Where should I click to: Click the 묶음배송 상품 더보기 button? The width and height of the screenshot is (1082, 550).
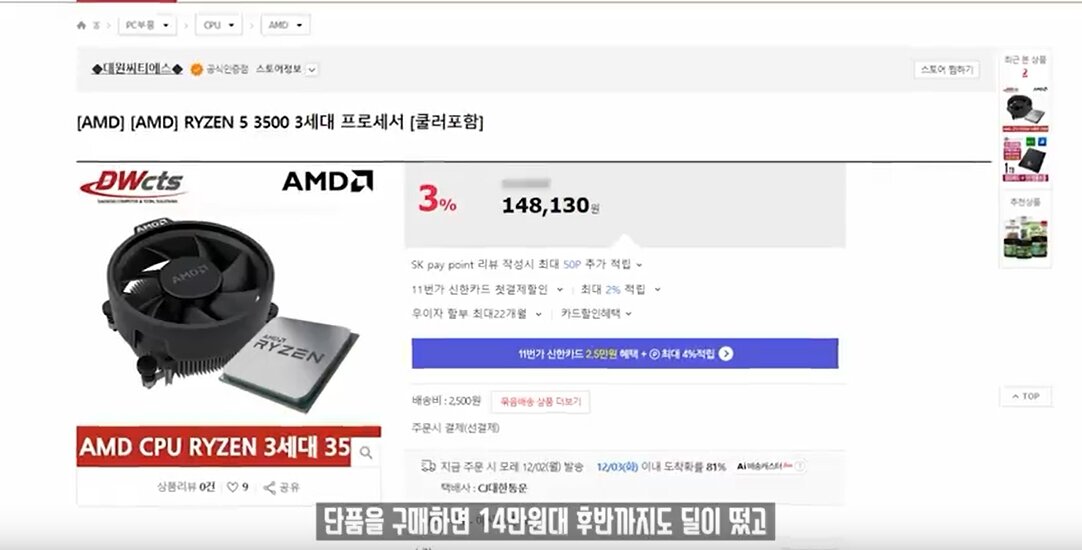(x=540, y=402)
